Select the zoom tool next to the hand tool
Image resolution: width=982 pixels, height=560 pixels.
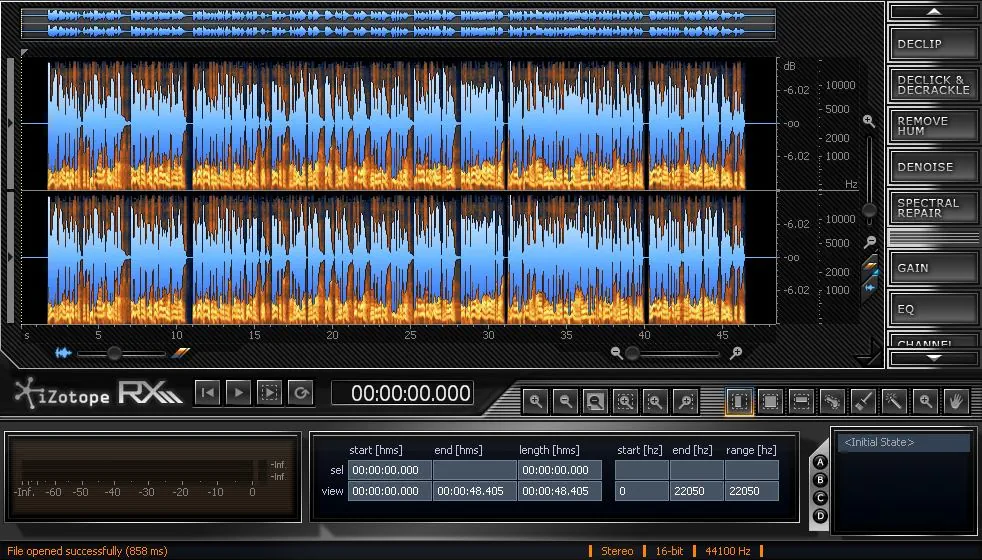(925, 401)
